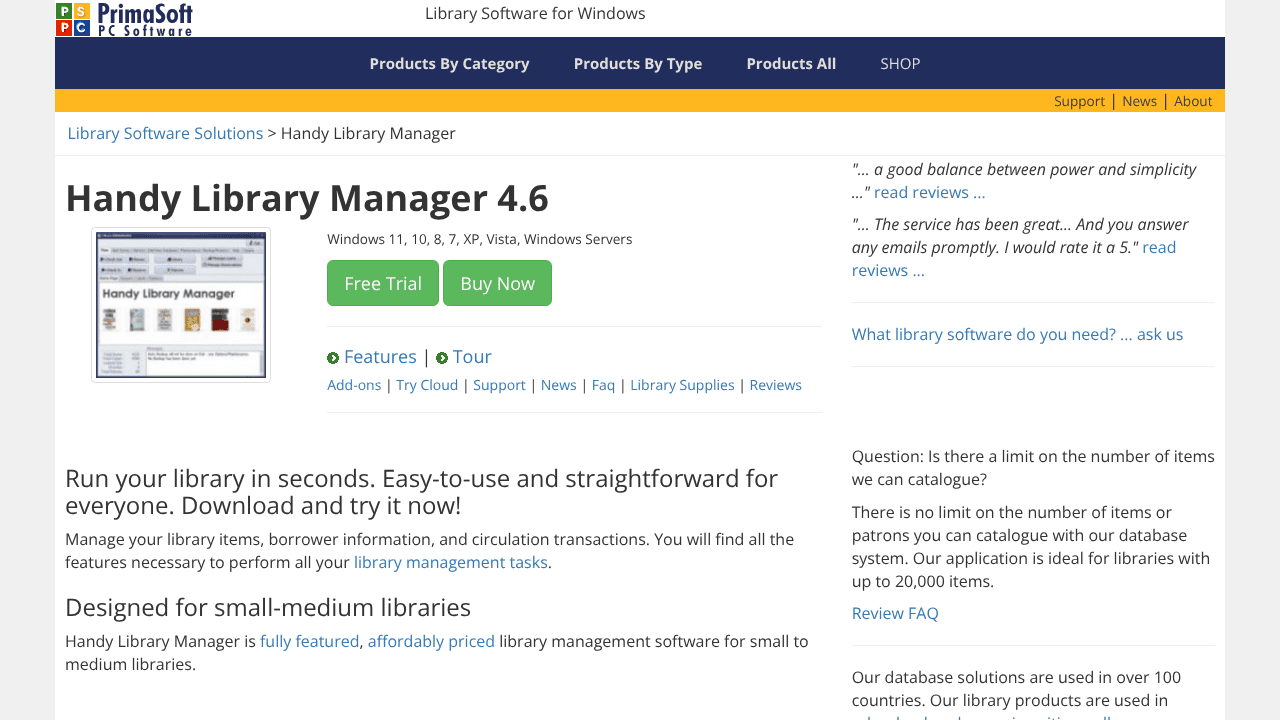Screen dimensions: 1280x720
Task: Go to the SHOP menu item
Action: [x=900, y=63]
